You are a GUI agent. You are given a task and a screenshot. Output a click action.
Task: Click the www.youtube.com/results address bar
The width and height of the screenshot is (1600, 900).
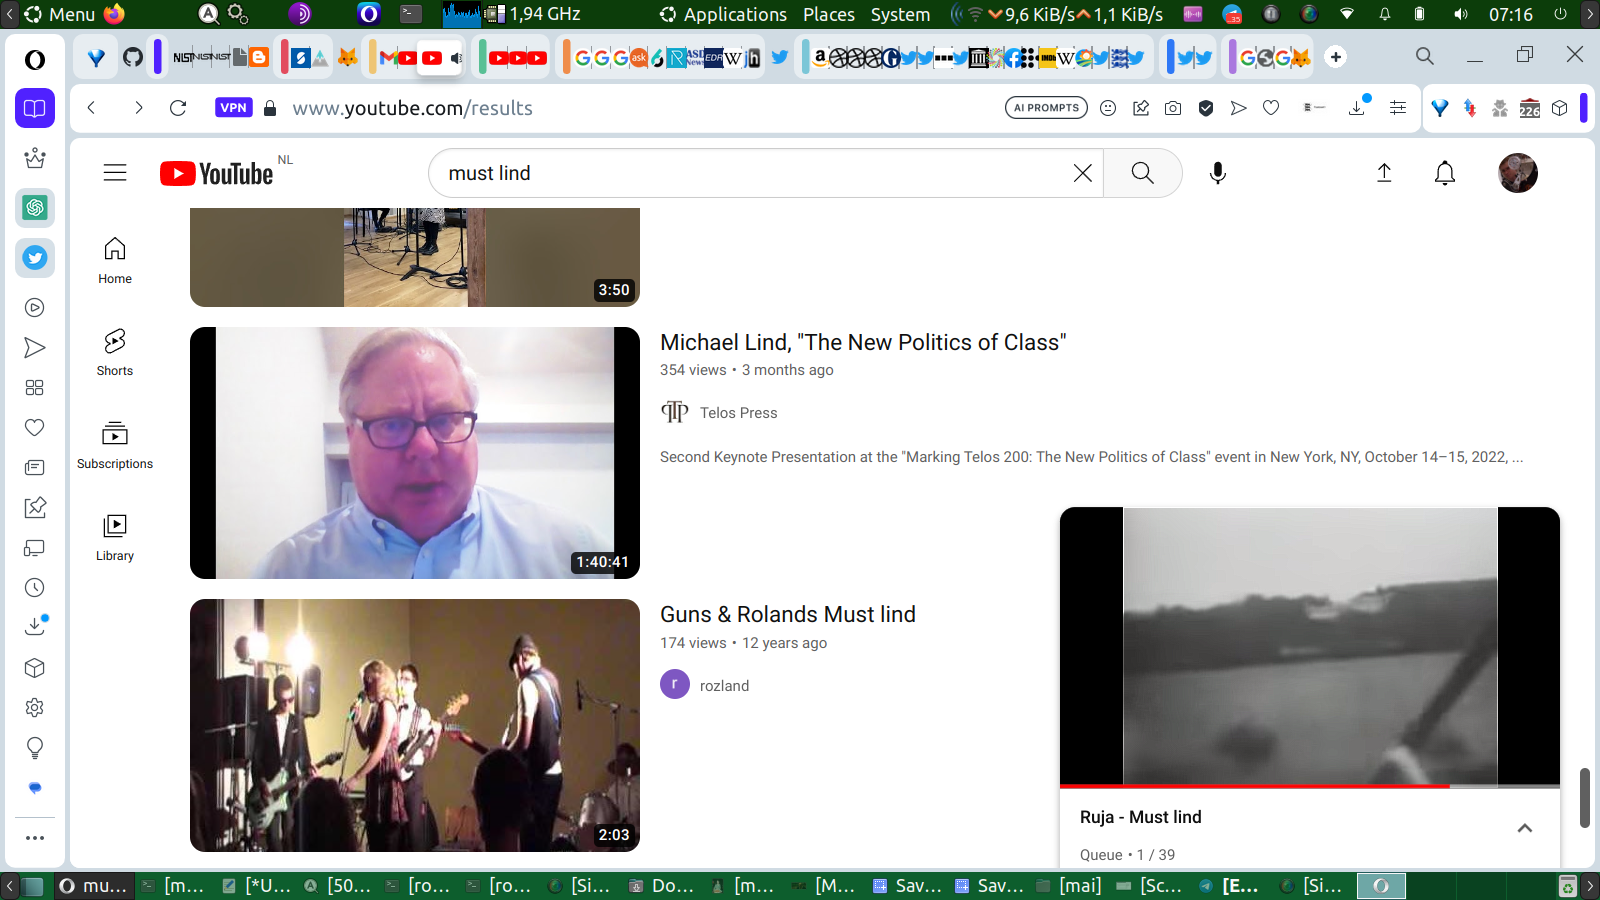click(x=412, y=108)
